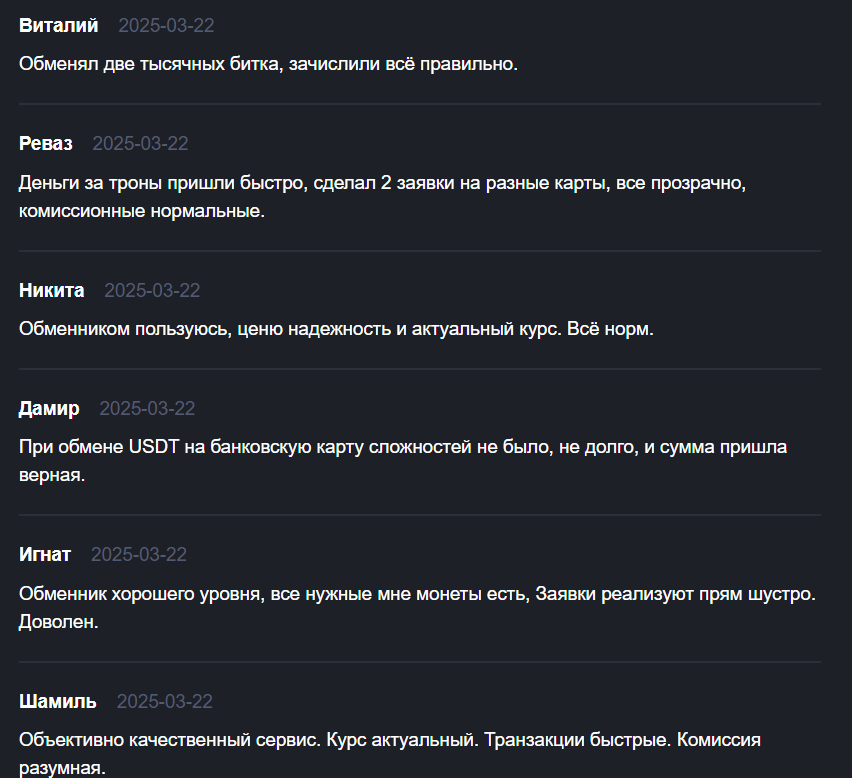Image resolution: width=852 pixels, height=778 pixels.
Task: Click the date beside Реваз
Action: pos(140,143)
